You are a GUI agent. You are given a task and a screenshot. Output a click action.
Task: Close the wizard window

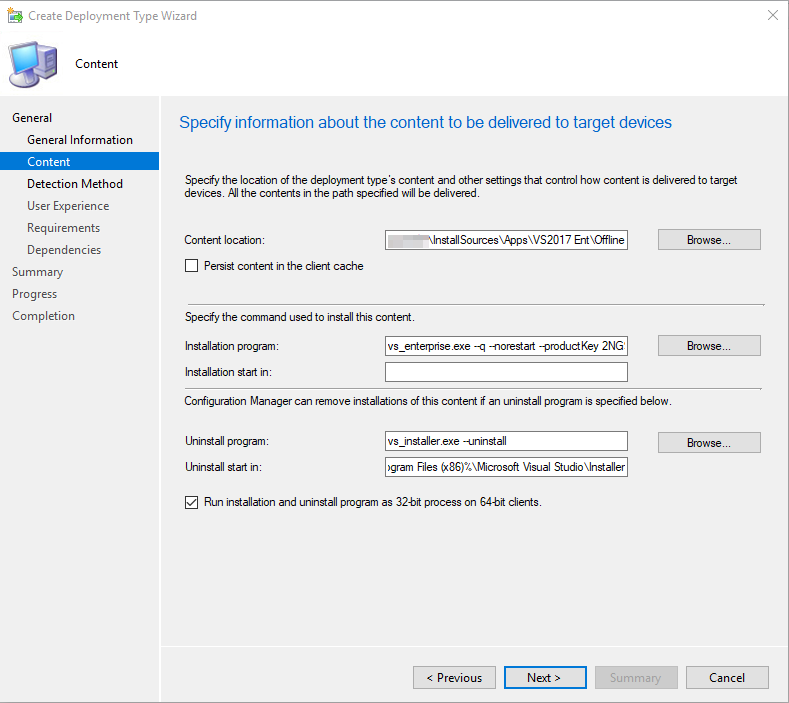coord(773,16)
